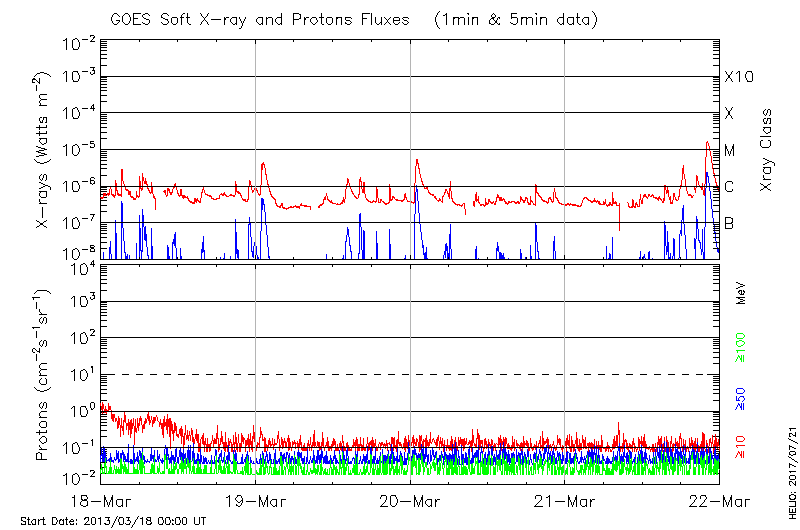Click the M-class flare peak near 22-Mar
Screen dimensions: 800x530
pyautogui.click(x=707, y=143)
